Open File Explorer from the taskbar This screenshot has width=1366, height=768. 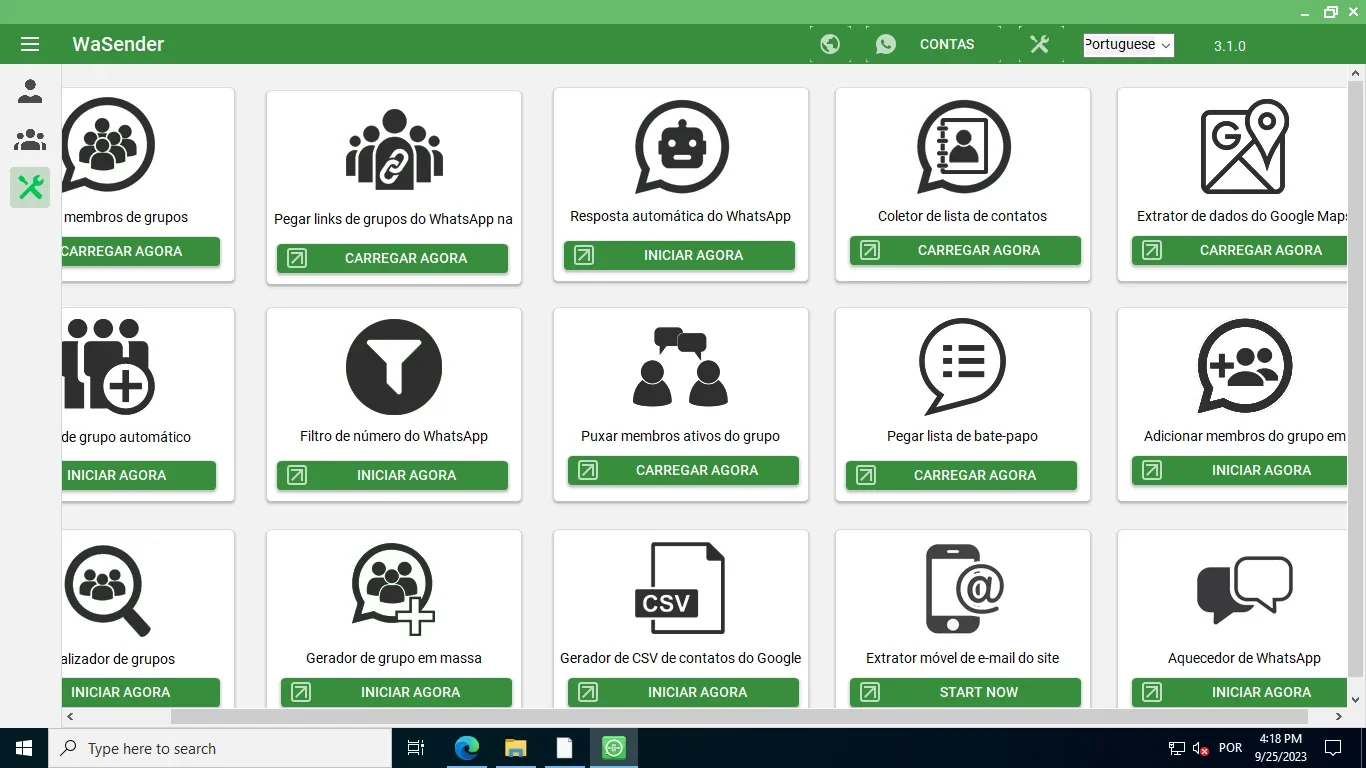click(x=515, y=748)
